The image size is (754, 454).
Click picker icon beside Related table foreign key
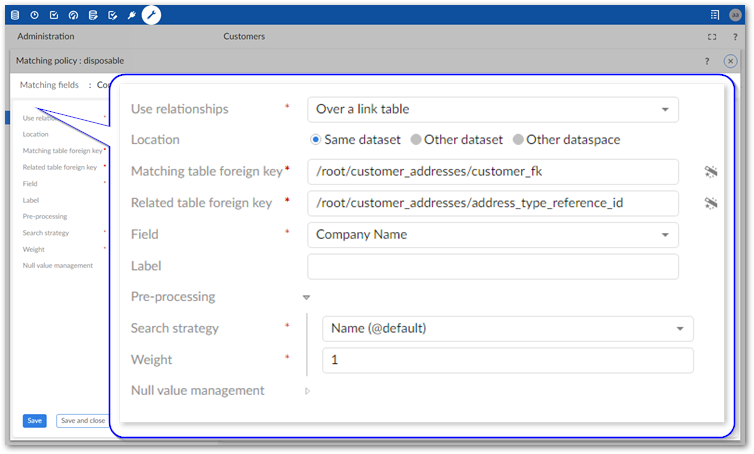(x=711, y=204)
